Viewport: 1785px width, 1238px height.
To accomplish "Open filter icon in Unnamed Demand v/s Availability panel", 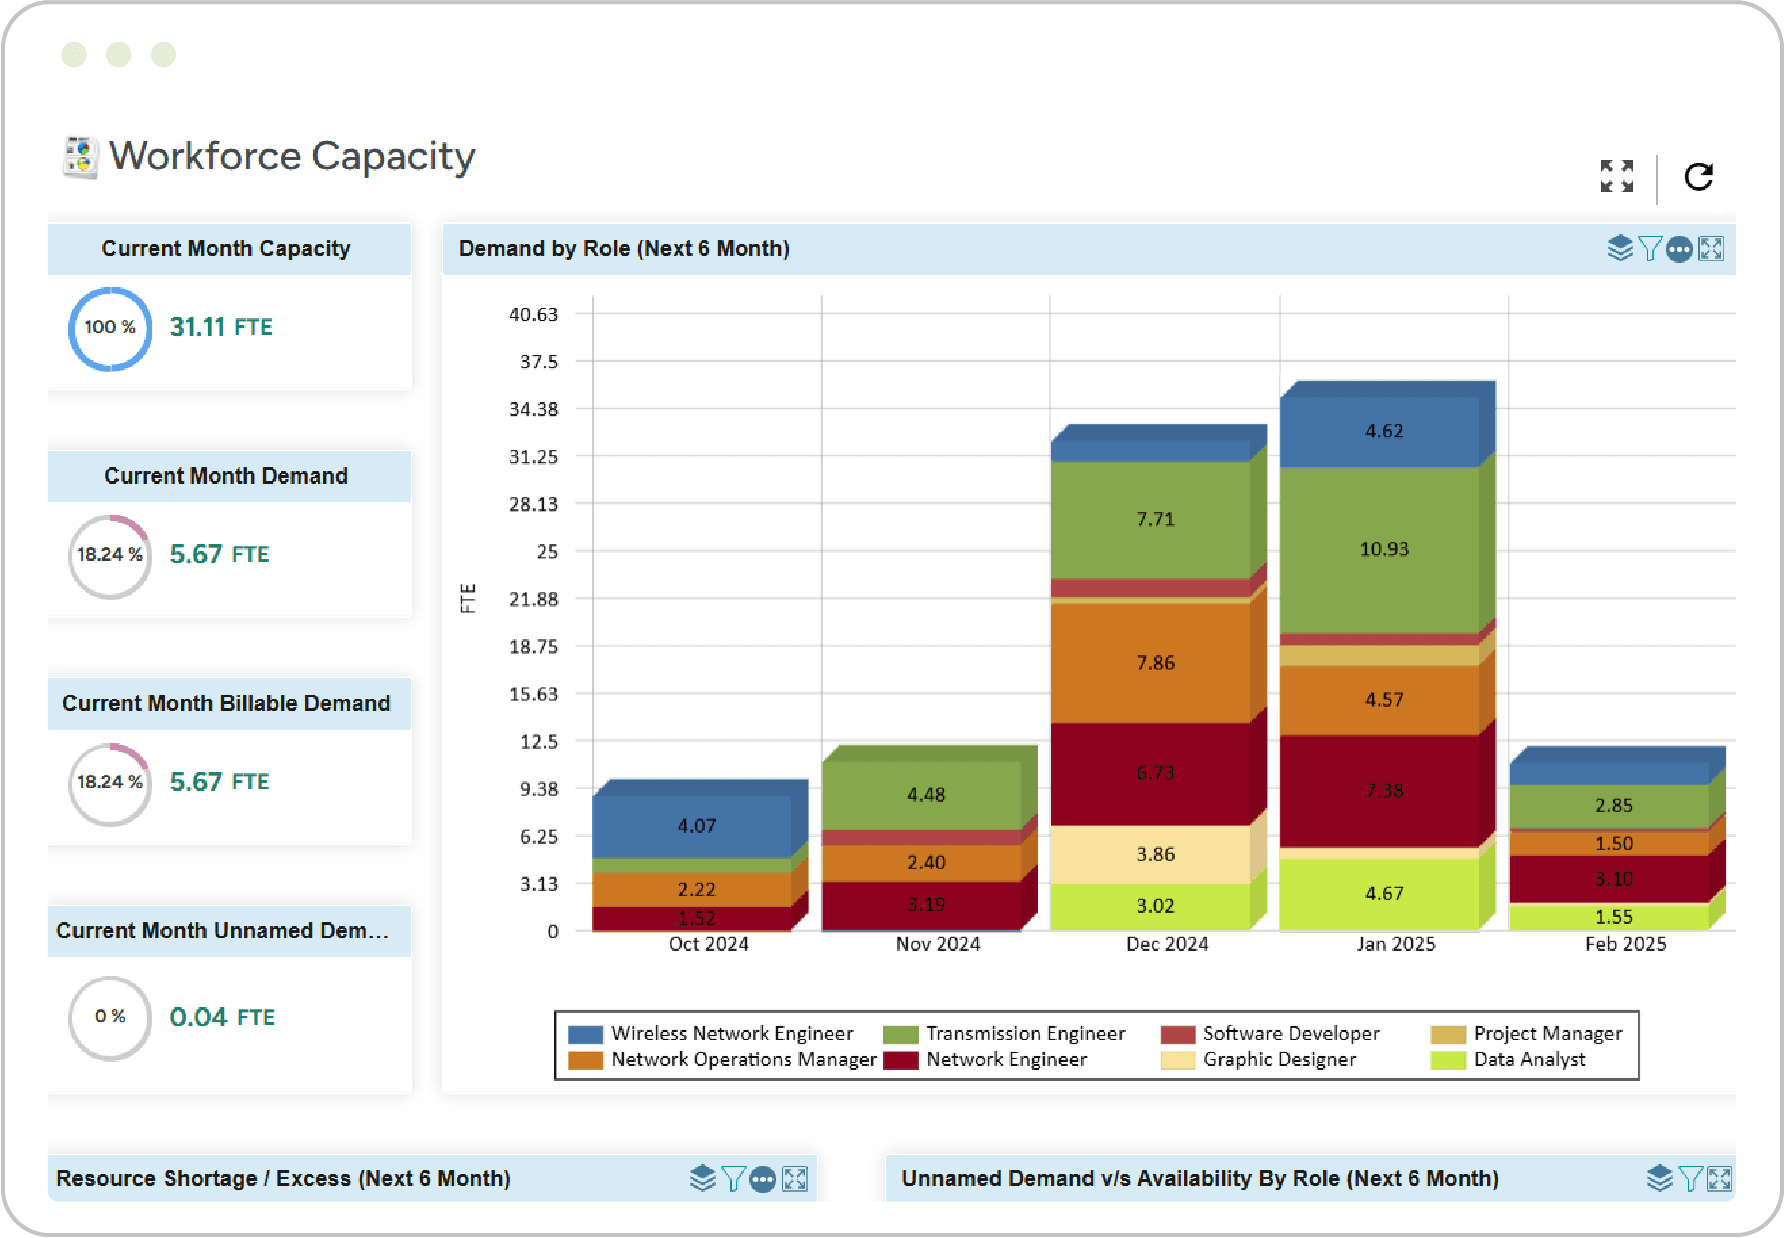I will pos(1690,1179).
